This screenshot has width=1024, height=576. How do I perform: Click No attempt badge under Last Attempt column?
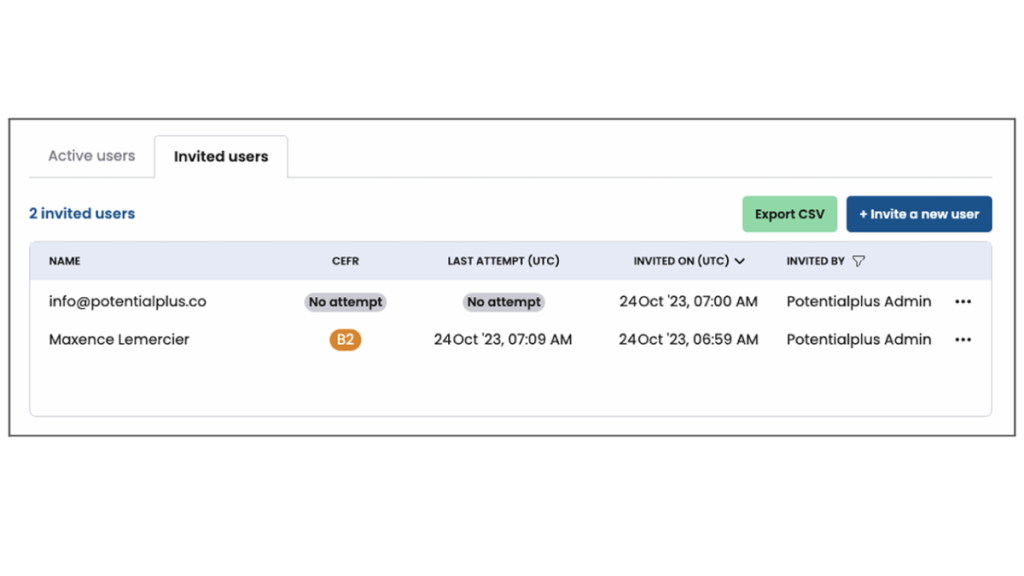click(504, 302)
